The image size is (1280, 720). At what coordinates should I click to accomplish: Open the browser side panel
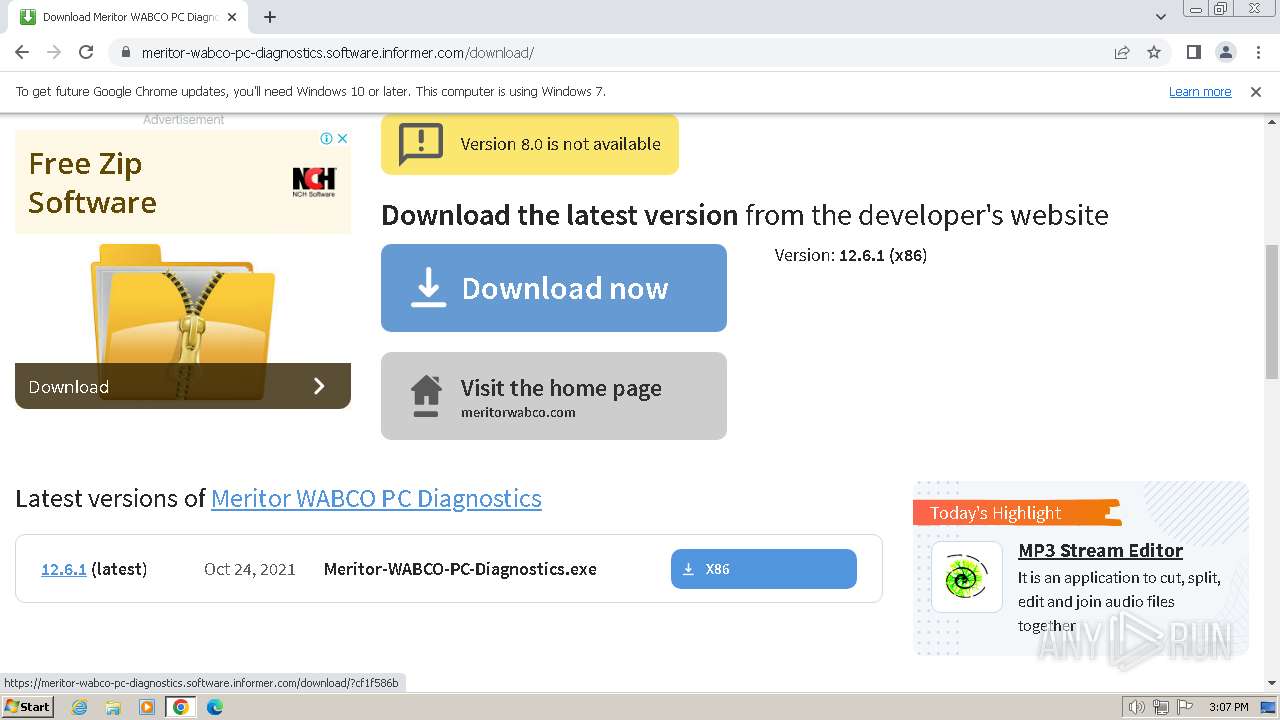(x=1193, y=52)
